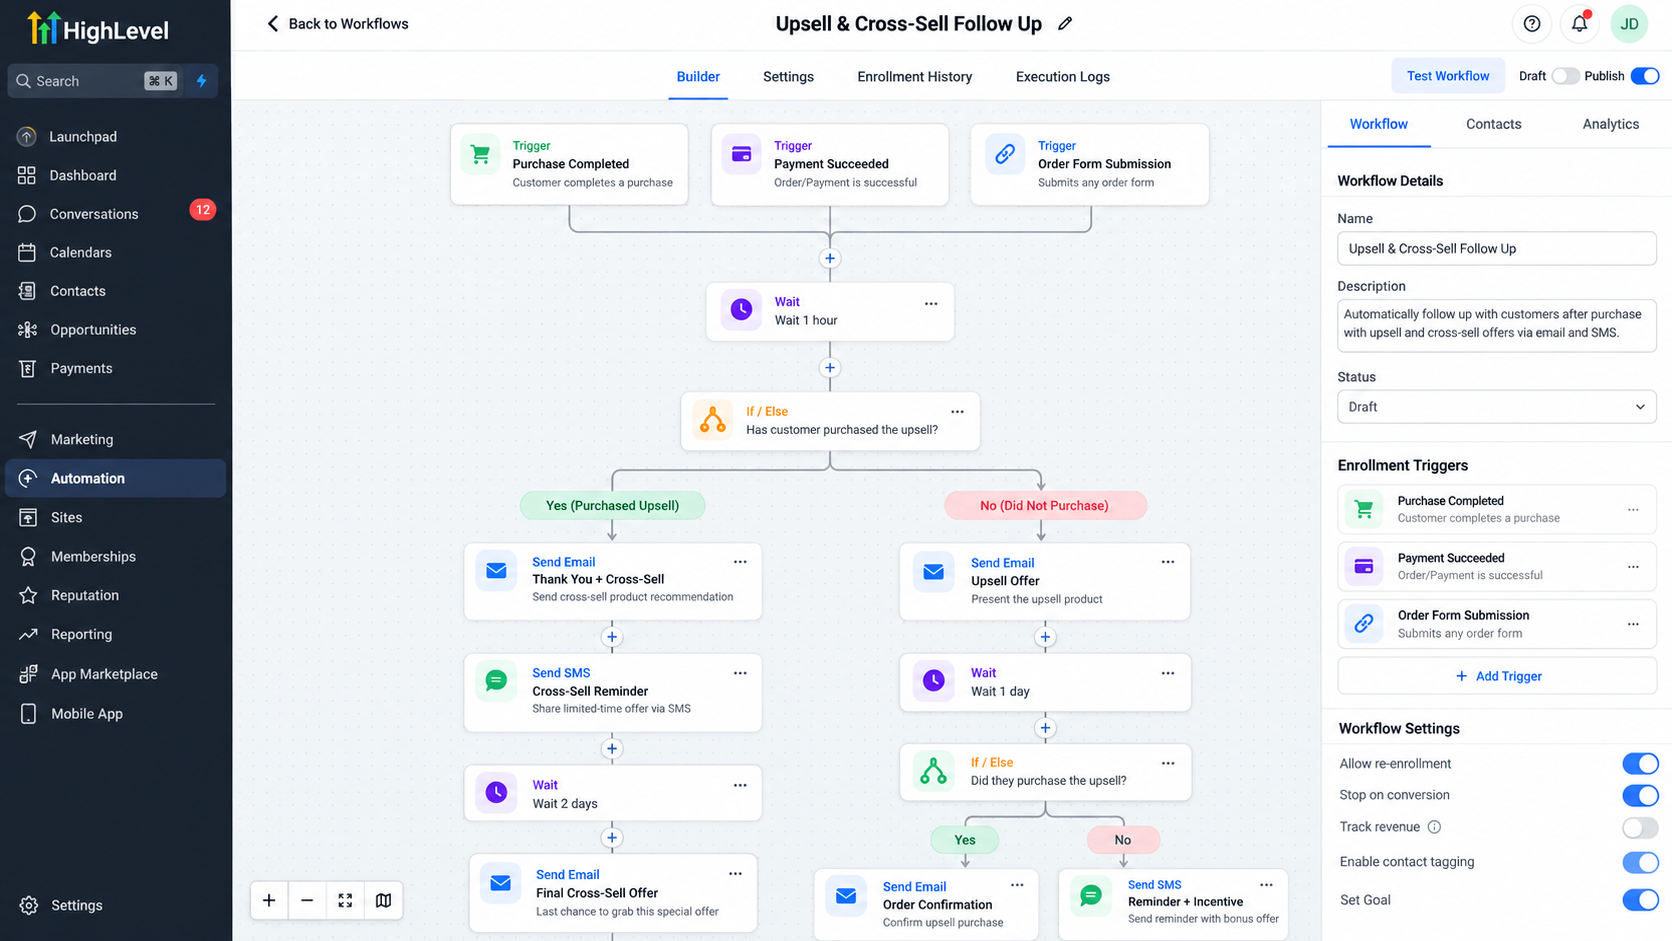
Task: Click the Purchase Completed trigger cart icon
Action: tap(481, 155)
